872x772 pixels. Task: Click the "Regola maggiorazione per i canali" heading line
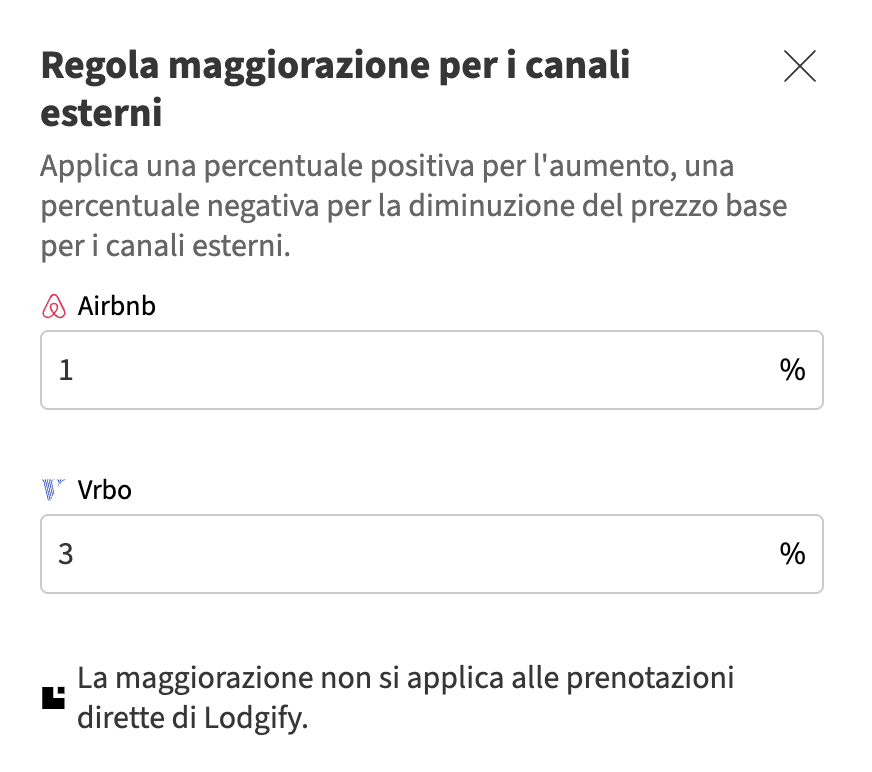tap(335, 66)
